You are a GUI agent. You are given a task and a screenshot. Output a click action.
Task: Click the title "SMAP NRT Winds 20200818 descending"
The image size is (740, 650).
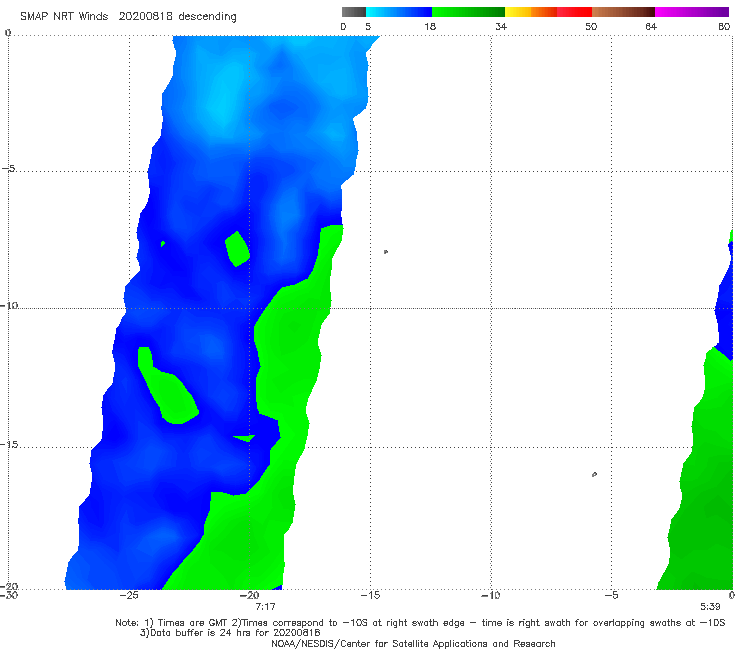click(128, 16)
